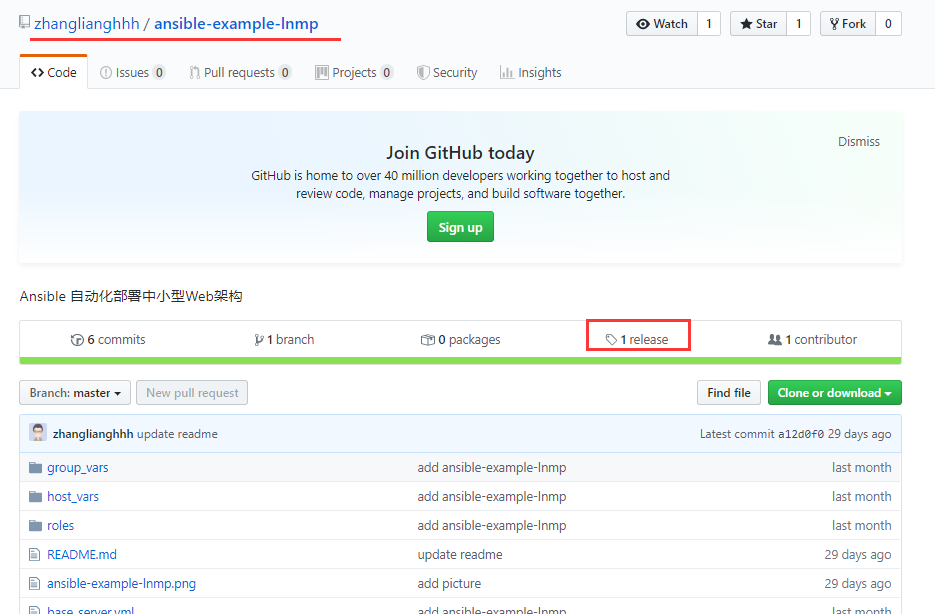The width and height of the screenshot is (935, 614).
Task: Open the roles folder icon
Action: [x=36, y=526]
